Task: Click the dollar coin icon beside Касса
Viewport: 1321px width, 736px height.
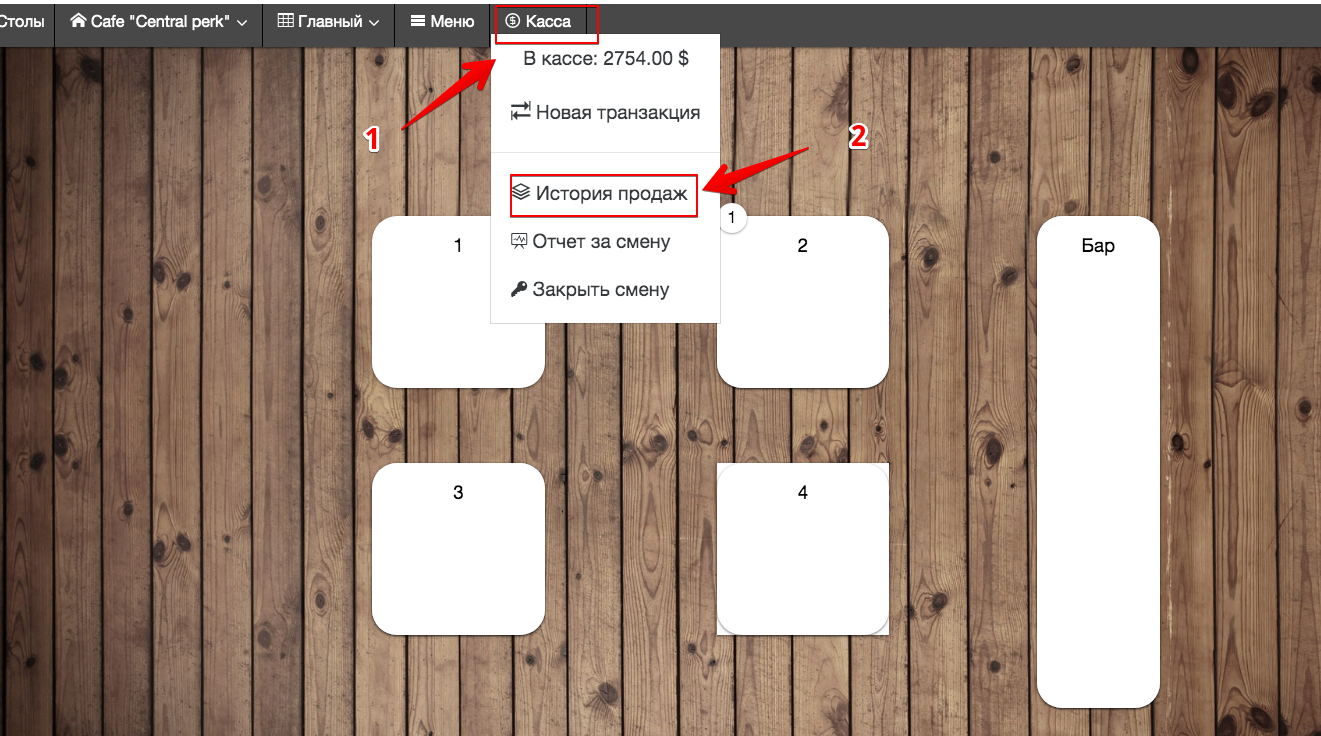Action: pos(513,21)
